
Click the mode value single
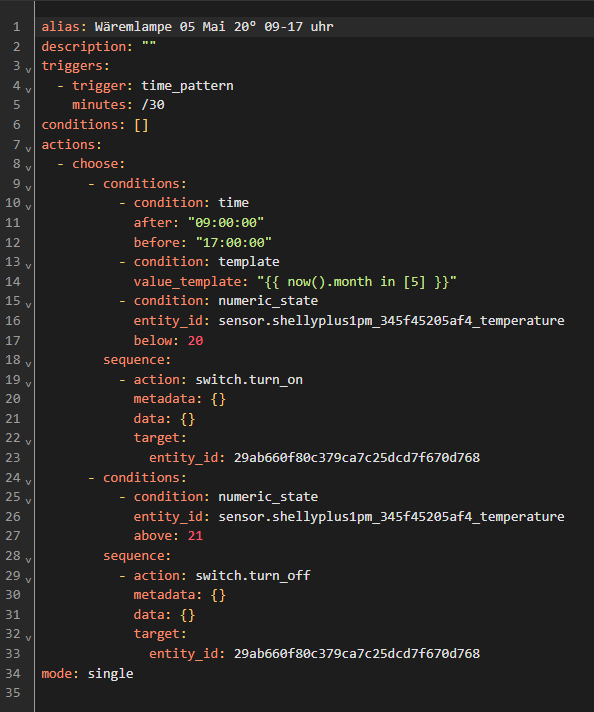(x=110, y=673)
